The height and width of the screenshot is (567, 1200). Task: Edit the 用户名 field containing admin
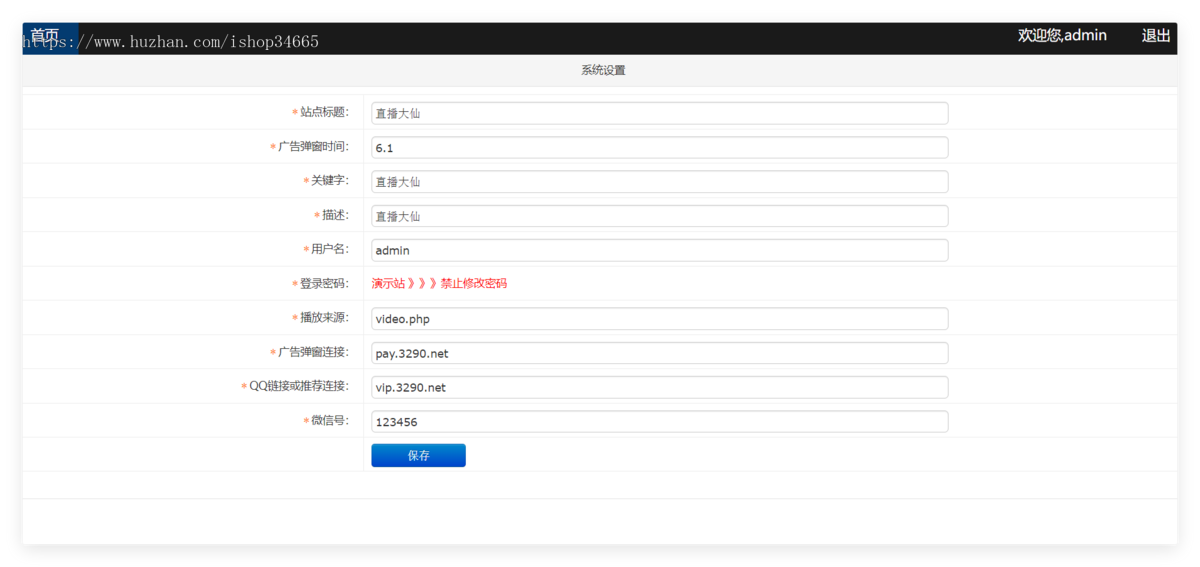click(x=659, y=250)
